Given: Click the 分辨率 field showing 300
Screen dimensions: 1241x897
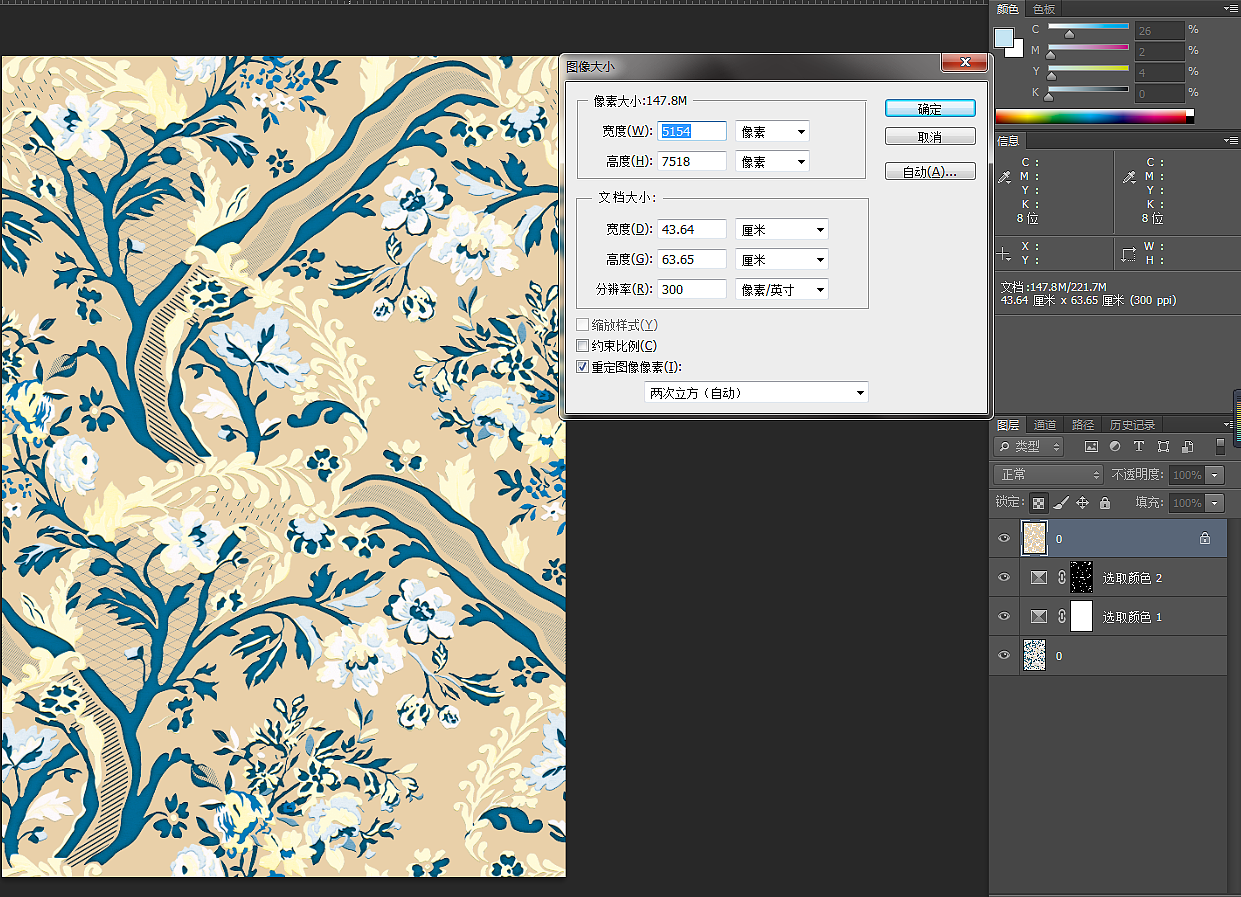Looking at the screenshot, I should 692,289.
